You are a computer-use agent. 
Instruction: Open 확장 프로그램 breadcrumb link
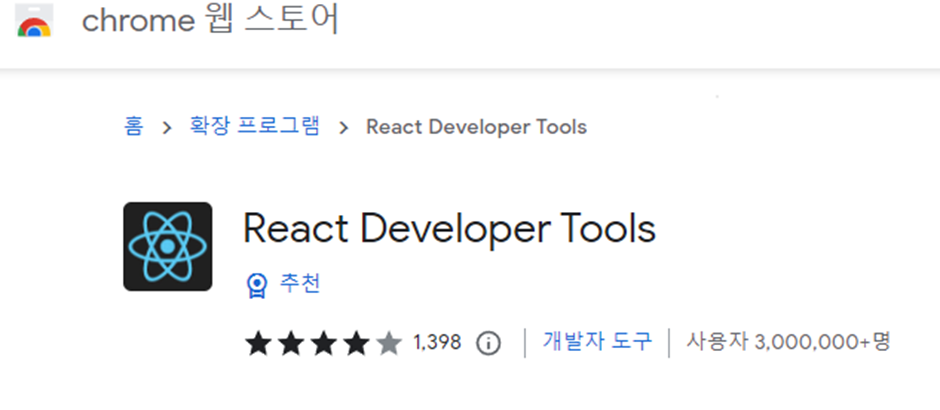coord(254,127)
